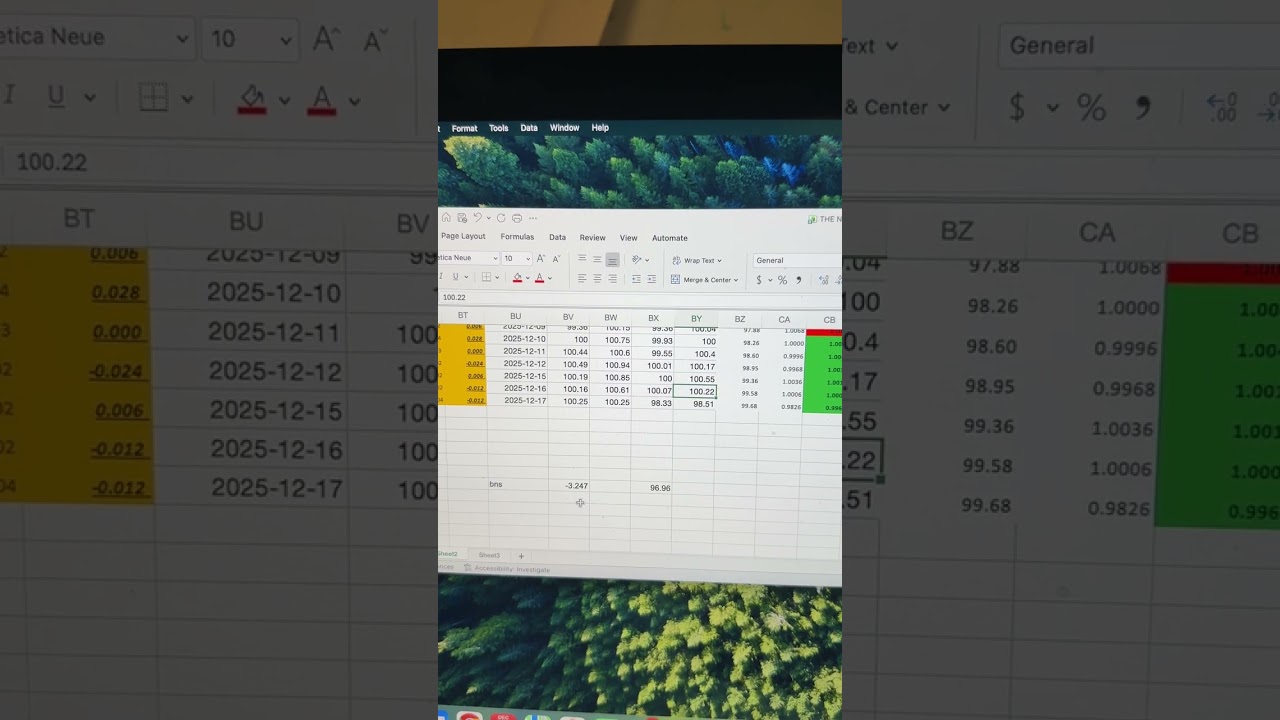Click Decrease Font Size icon
The height and width of the screenshot is (720, 1280).
tap(556, 258)
